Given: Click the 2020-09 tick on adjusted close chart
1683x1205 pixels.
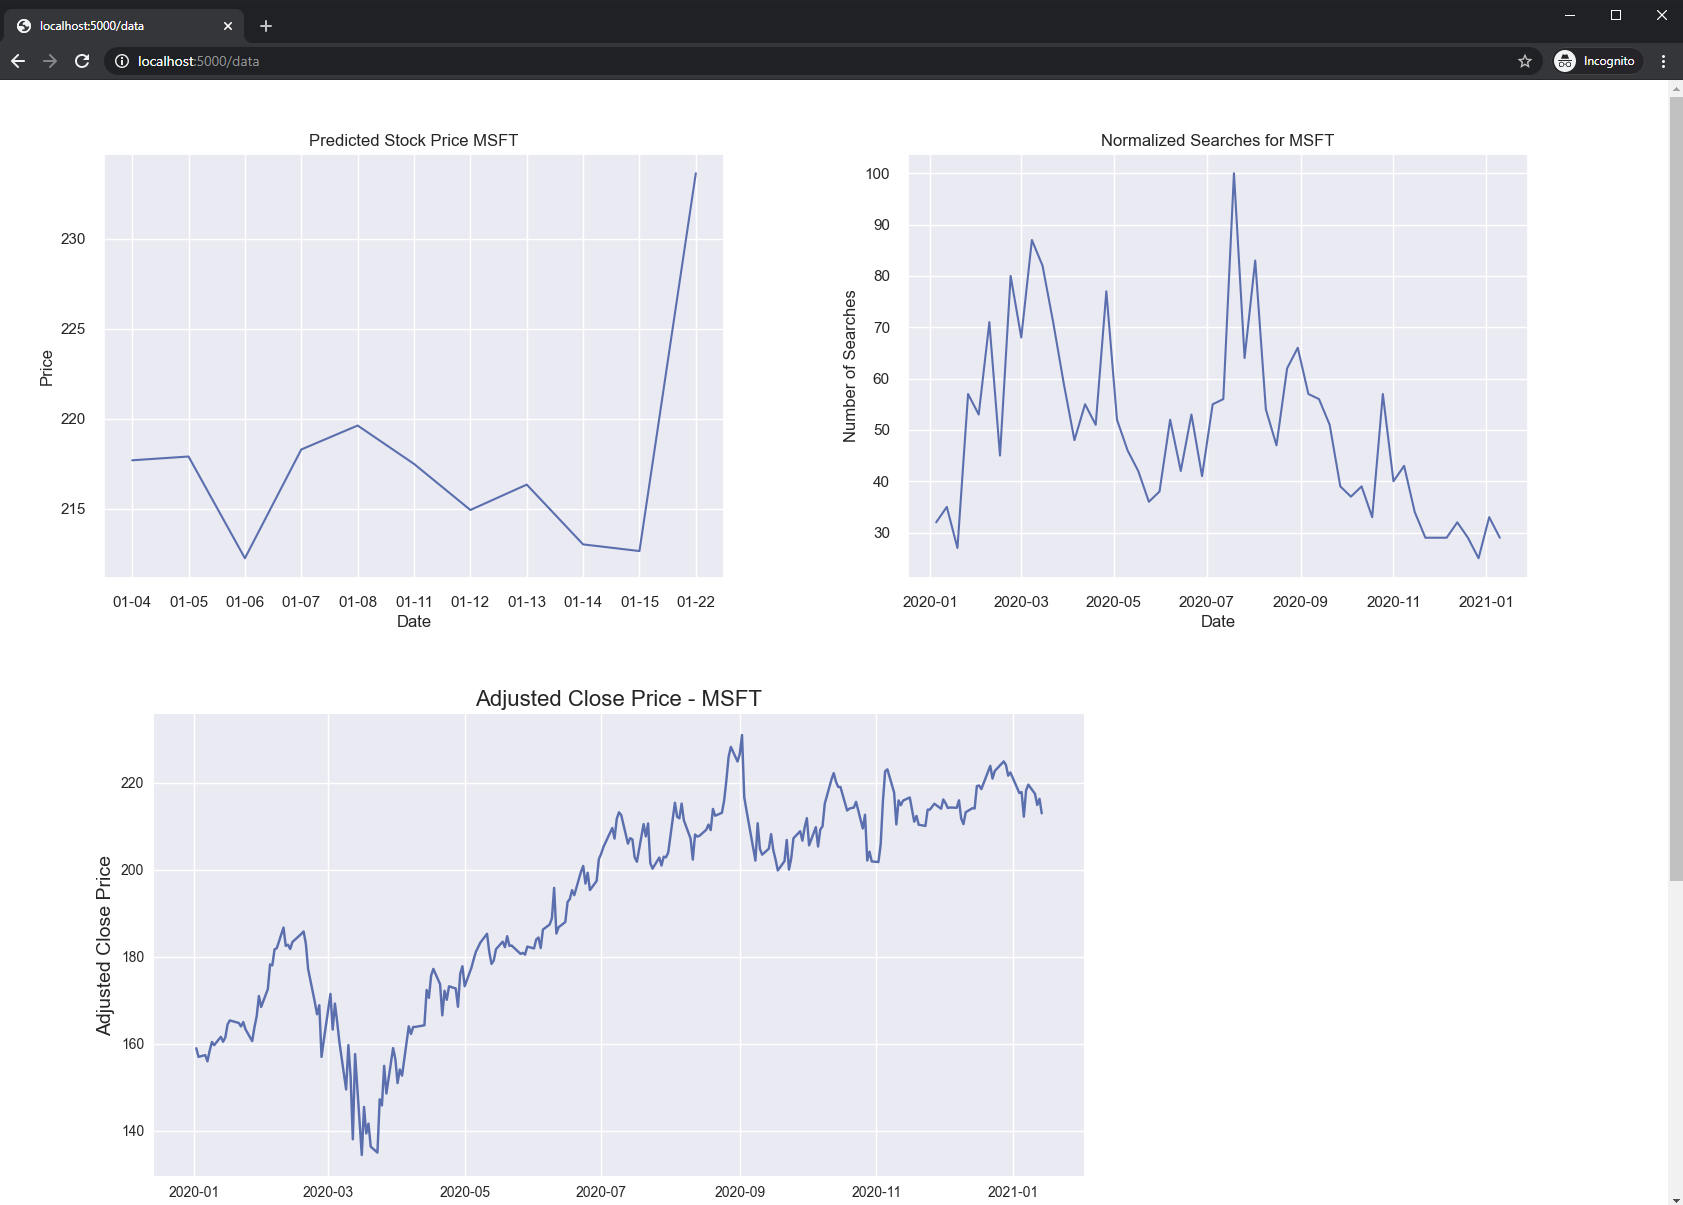Looking at the screenshot, I should point(740,1191).
